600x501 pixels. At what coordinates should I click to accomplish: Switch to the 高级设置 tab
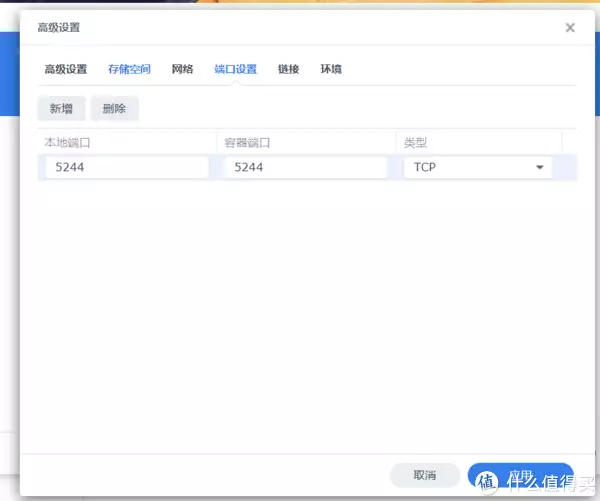click(66, 69)
